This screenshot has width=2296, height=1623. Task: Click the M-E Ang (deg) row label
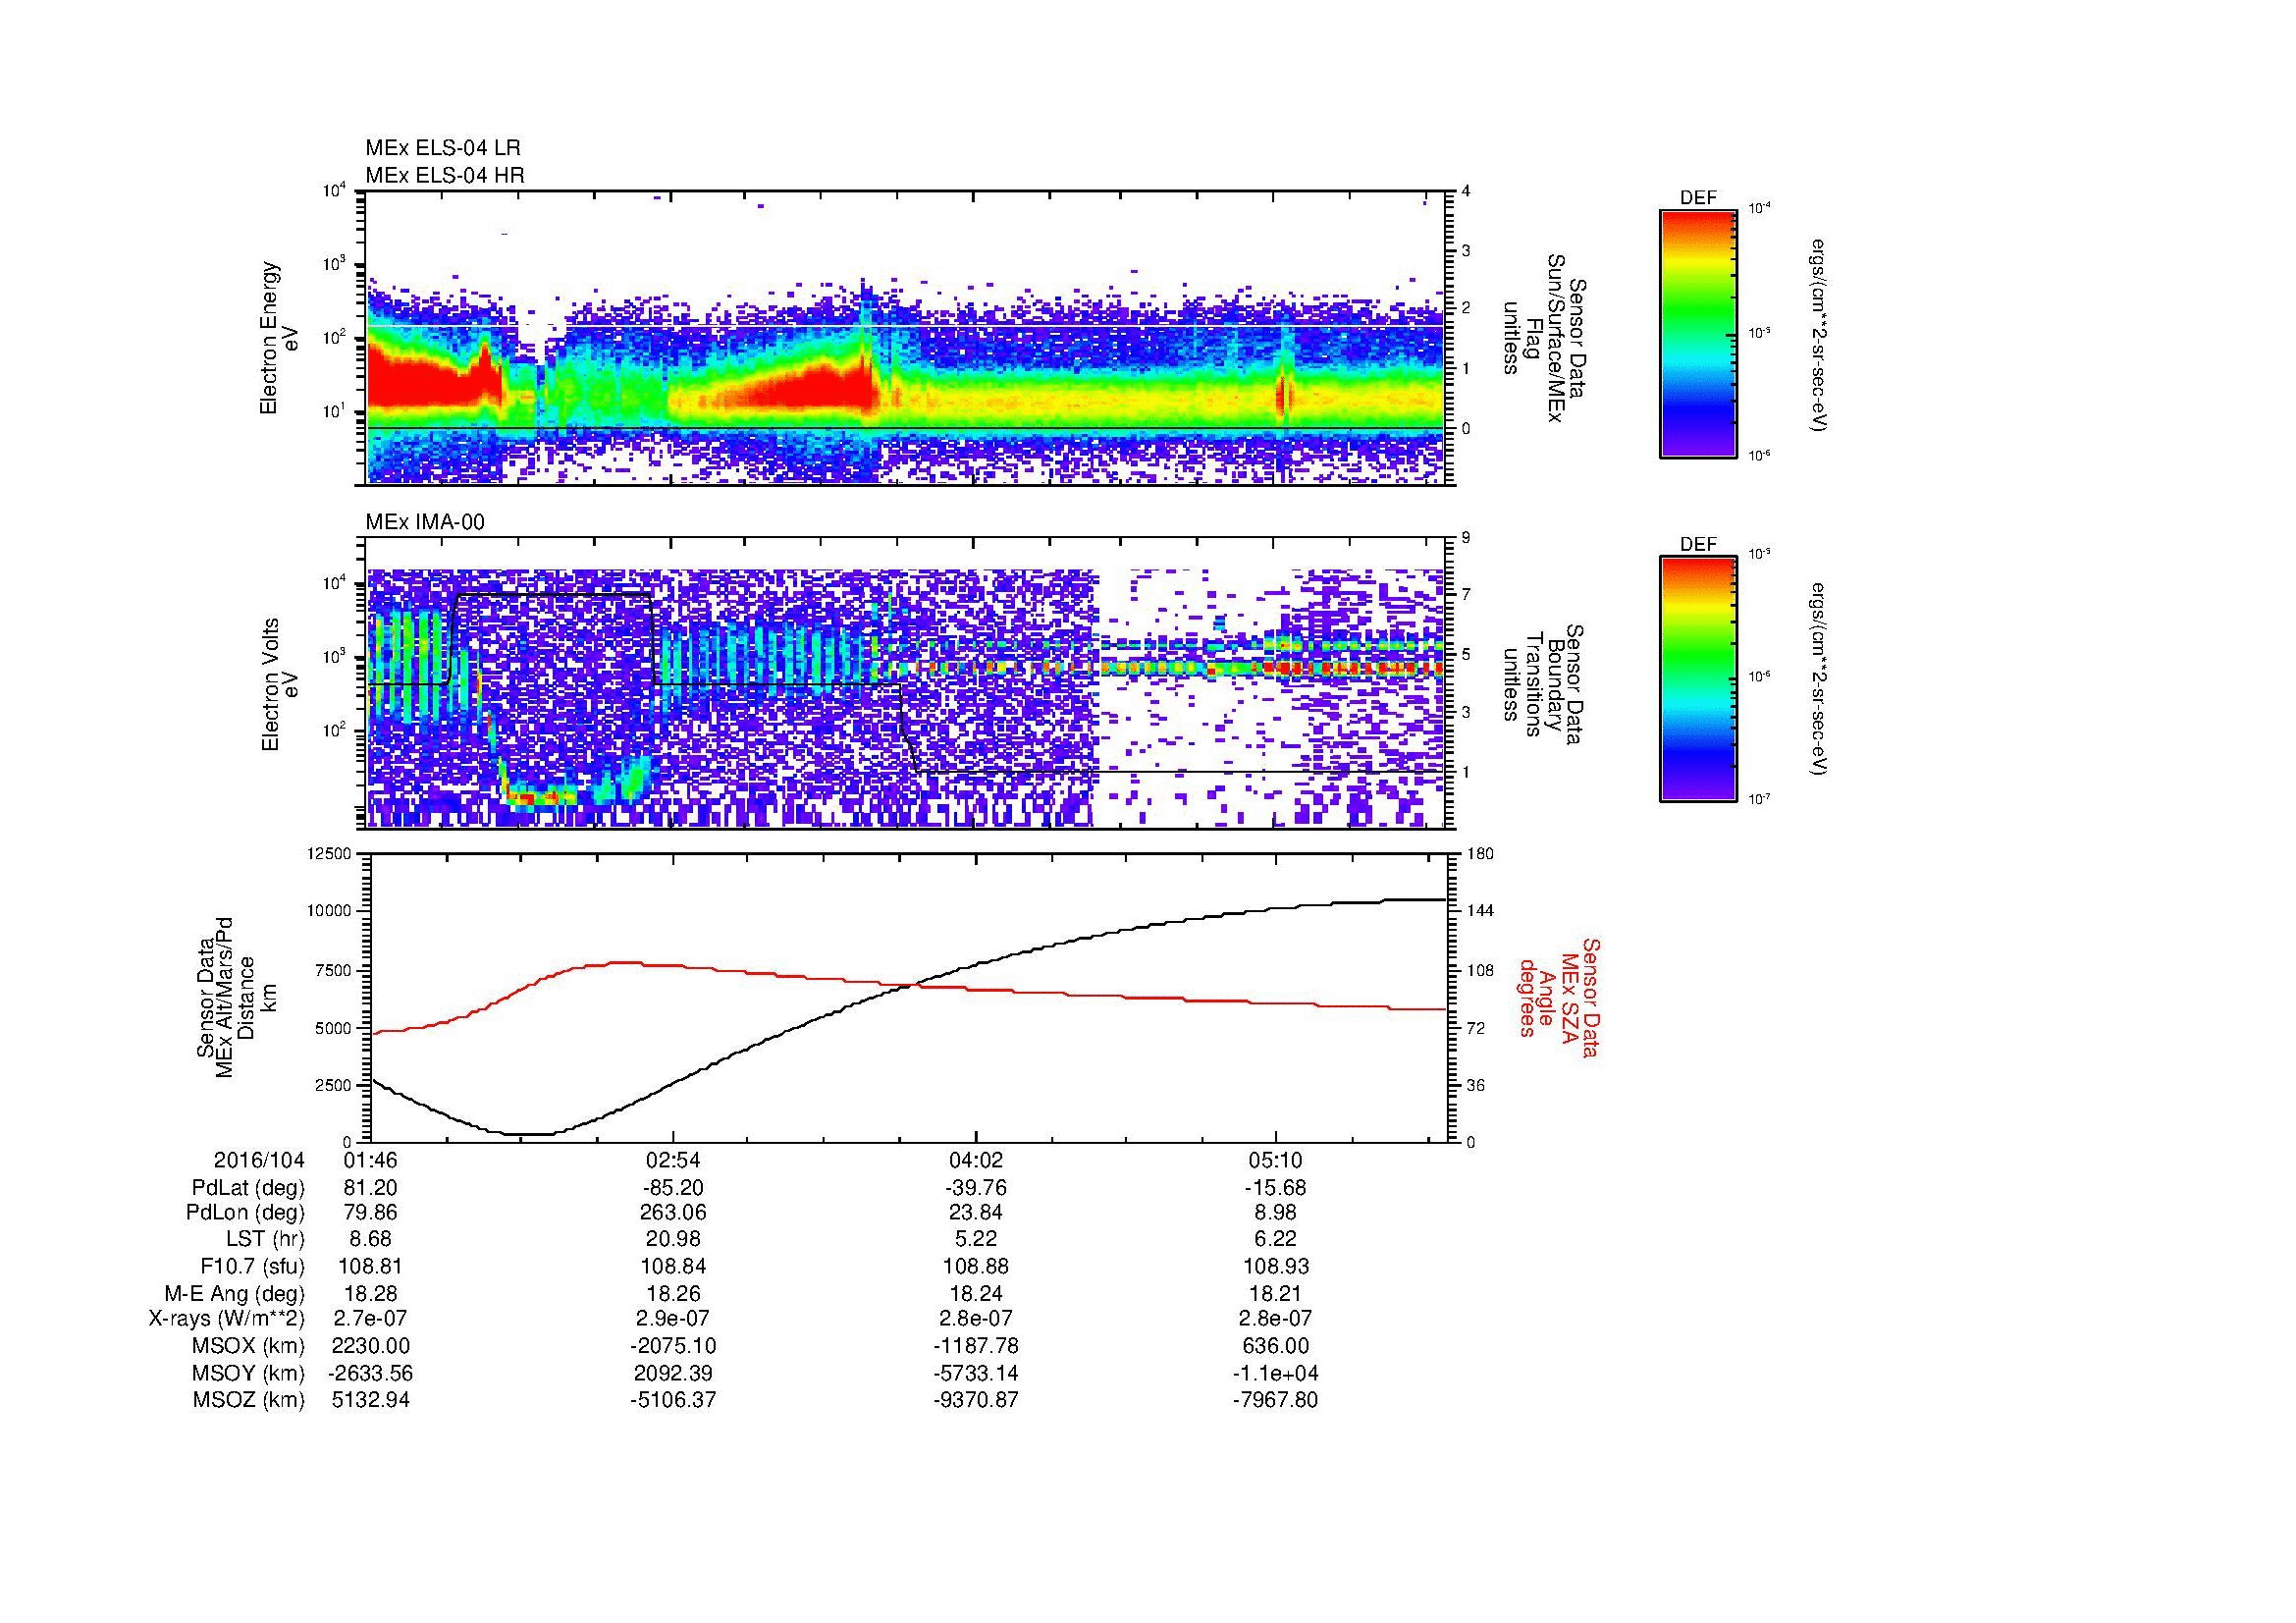point(234,1293)
